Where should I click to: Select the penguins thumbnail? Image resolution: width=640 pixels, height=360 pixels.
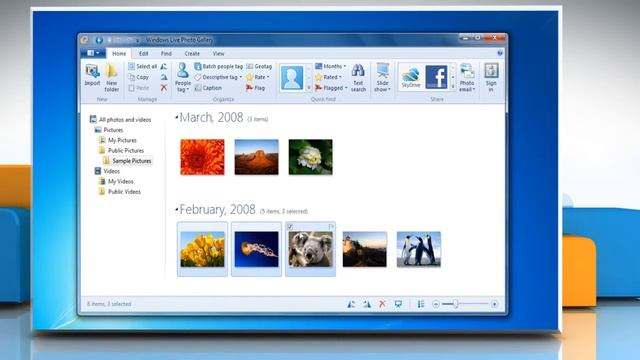click(419, 249)
